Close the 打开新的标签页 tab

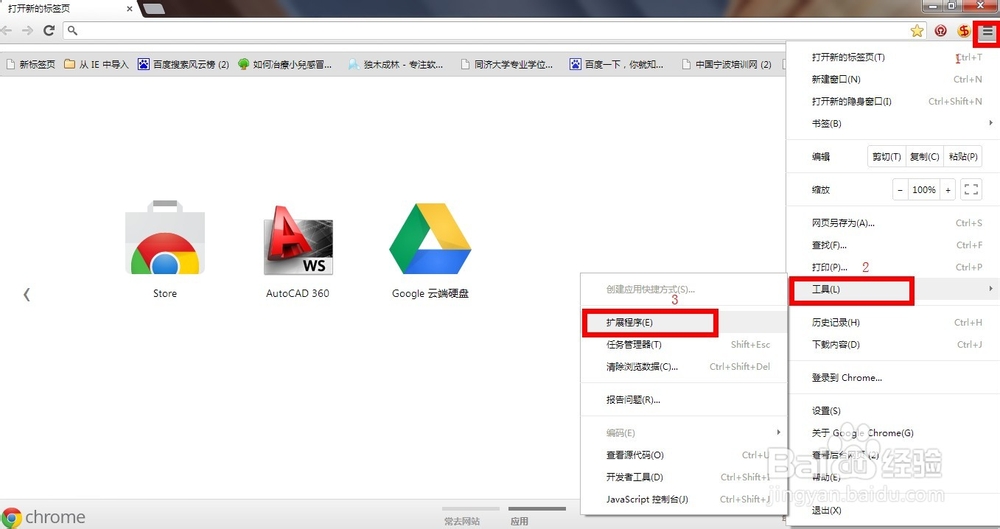[x=129, y=9]
